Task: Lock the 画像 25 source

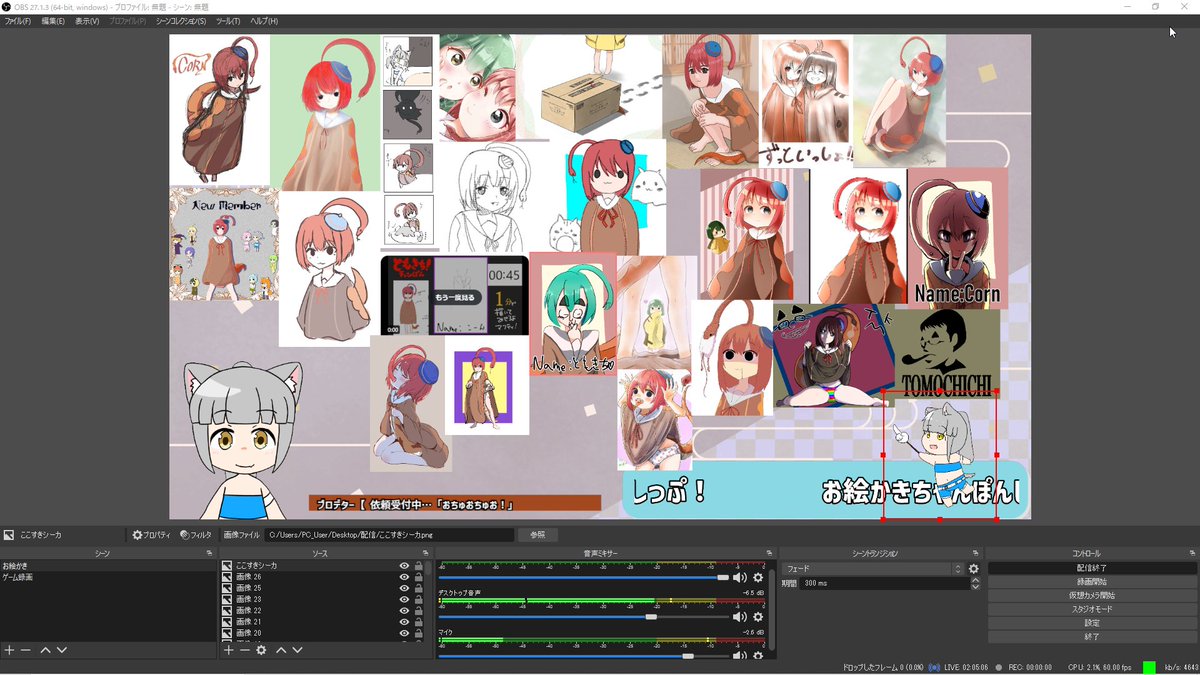Action: coord(419,588)
